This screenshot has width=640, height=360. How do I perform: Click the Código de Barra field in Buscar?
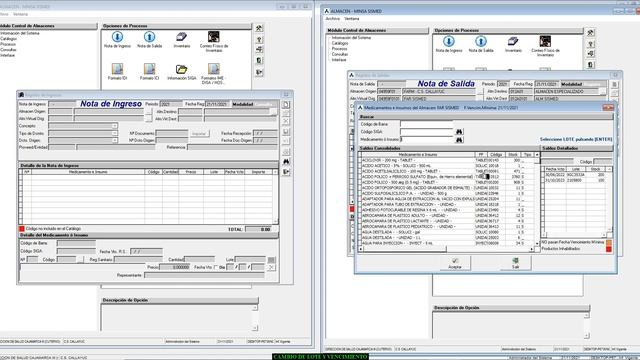[x=427, y=124]
